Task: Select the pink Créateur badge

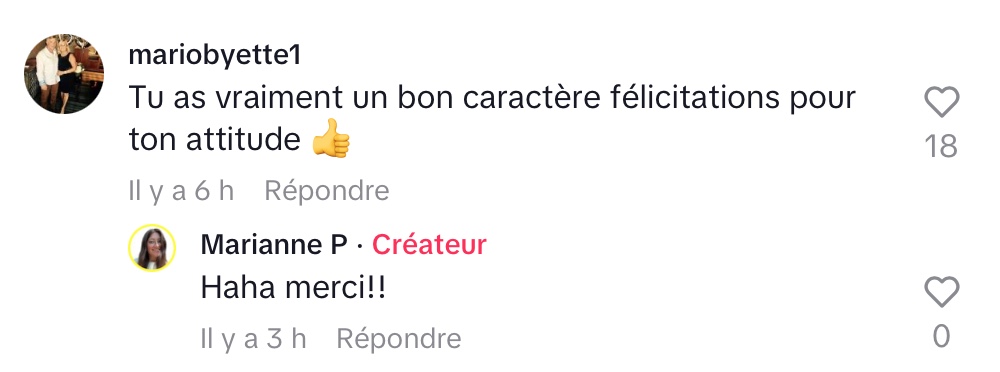Action: coord(429,245)
